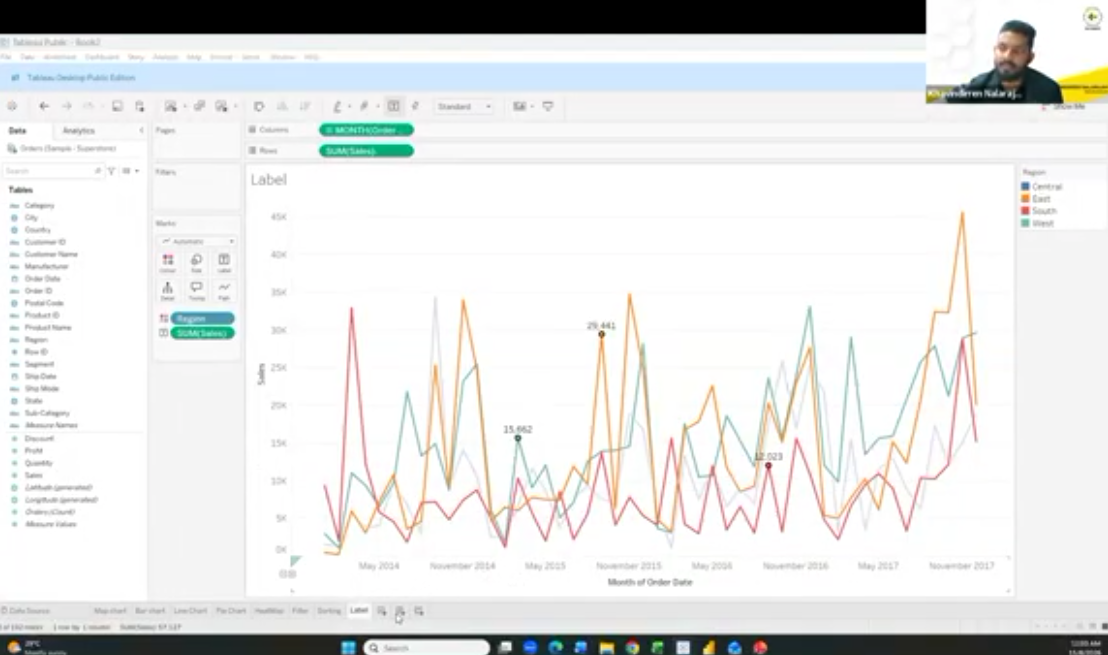Click the SUM(Sales) pill on Rows shelf
The image size is (1108, 655).
(366, 151)
